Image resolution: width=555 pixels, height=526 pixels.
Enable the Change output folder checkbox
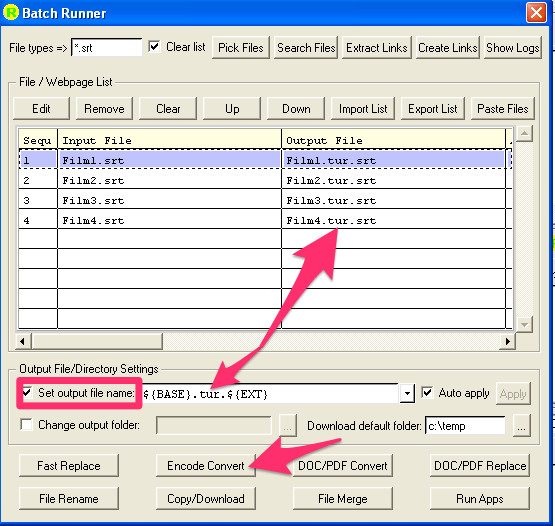pyautogui.click(x=27, y=424)
